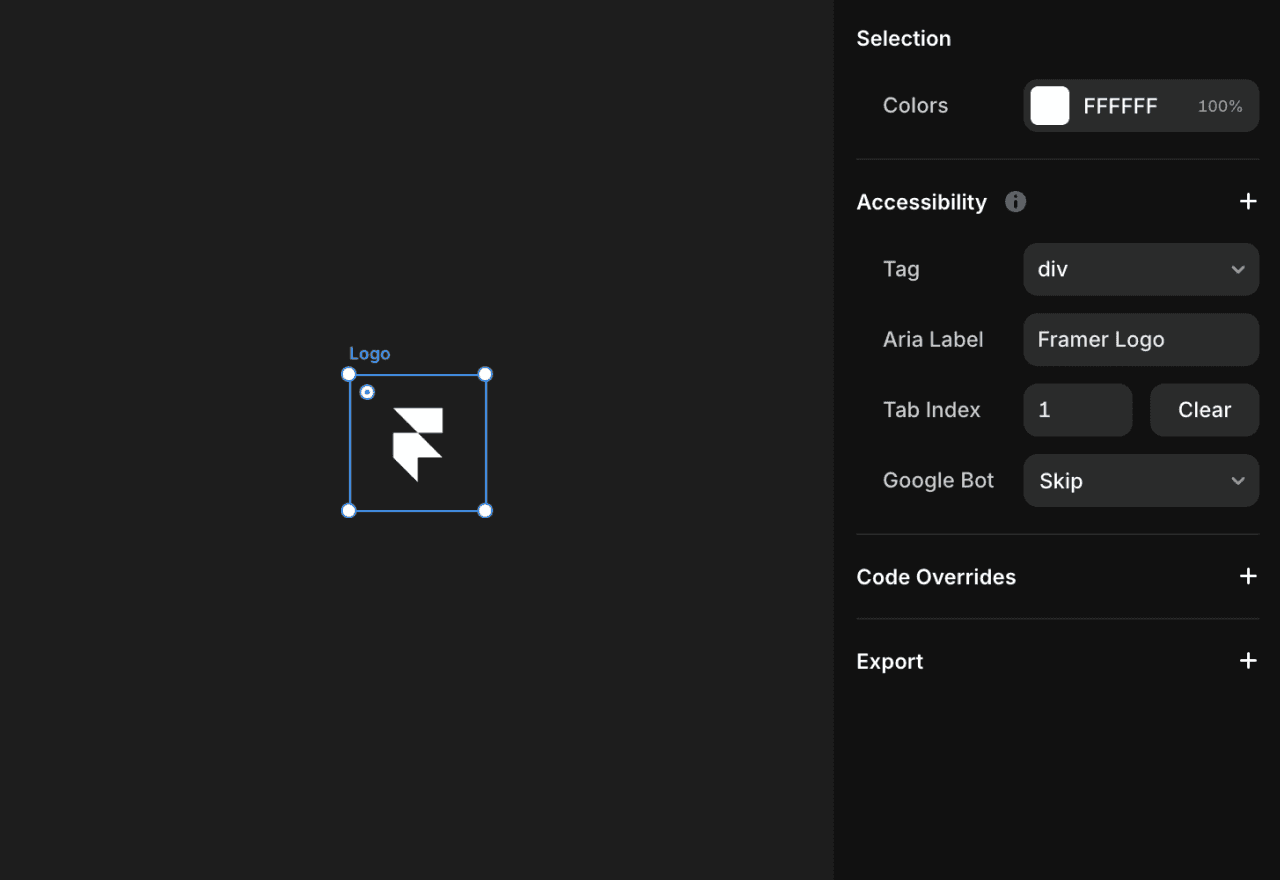Click the Aria Label field with Framer Logo
1280x880 pixels.
point(1141,339)
